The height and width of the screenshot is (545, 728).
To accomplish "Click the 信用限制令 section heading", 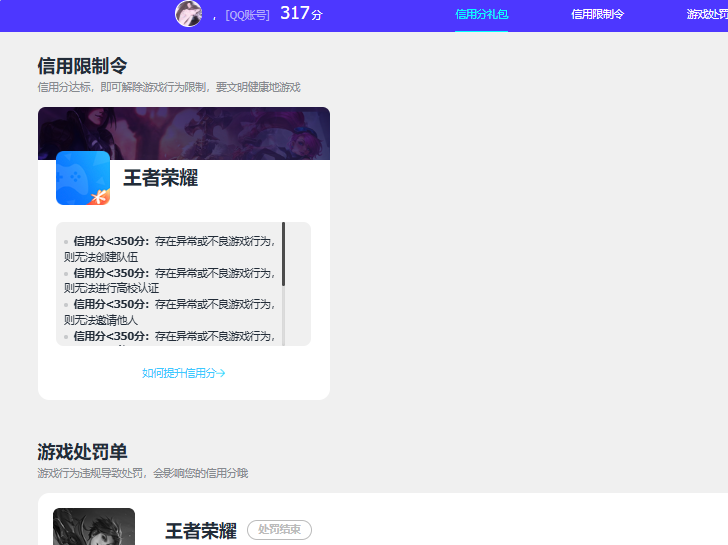I will point(82,66).
